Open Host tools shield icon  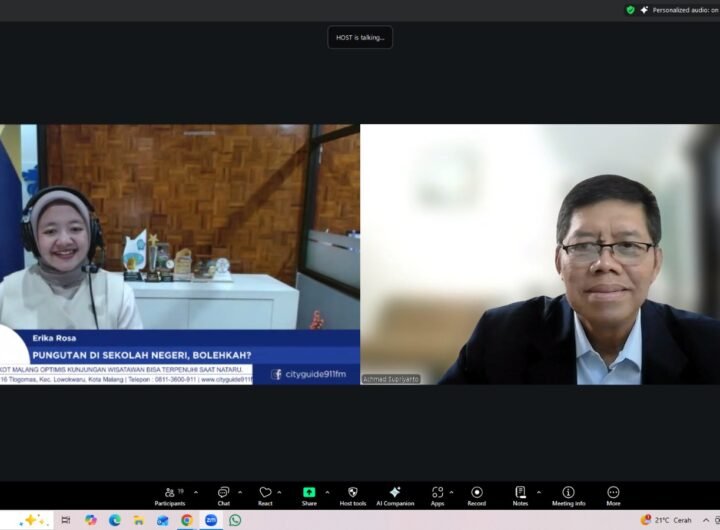point(352,494)
